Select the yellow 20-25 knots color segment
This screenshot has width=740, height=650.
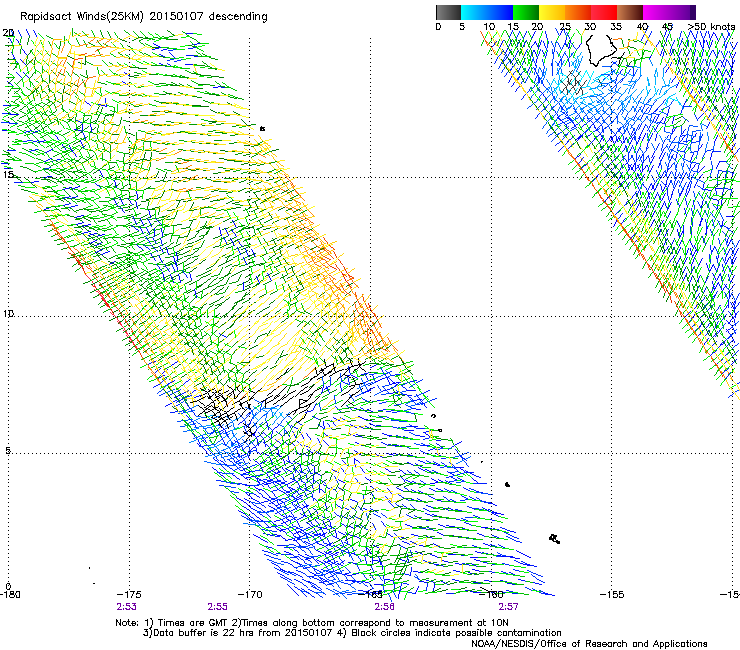(x=552, y=12)
